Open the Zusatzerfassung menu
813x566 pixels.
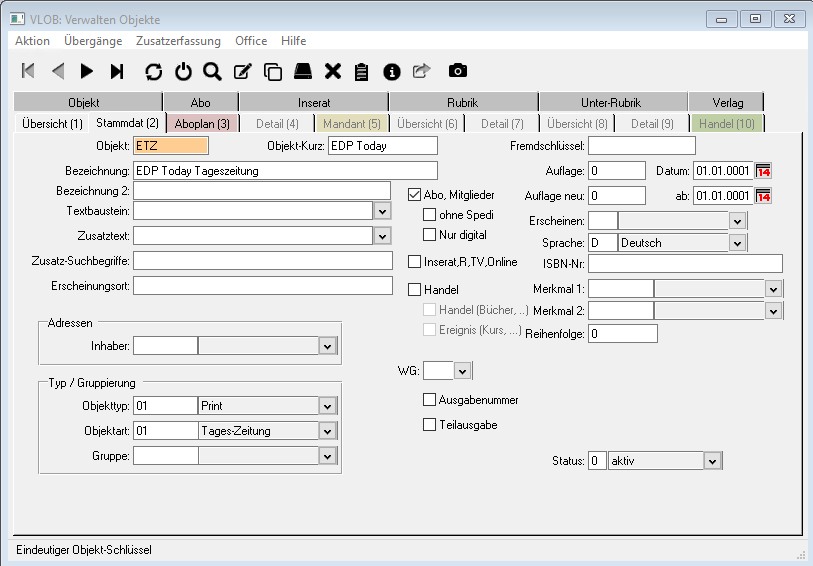(179, 41)
